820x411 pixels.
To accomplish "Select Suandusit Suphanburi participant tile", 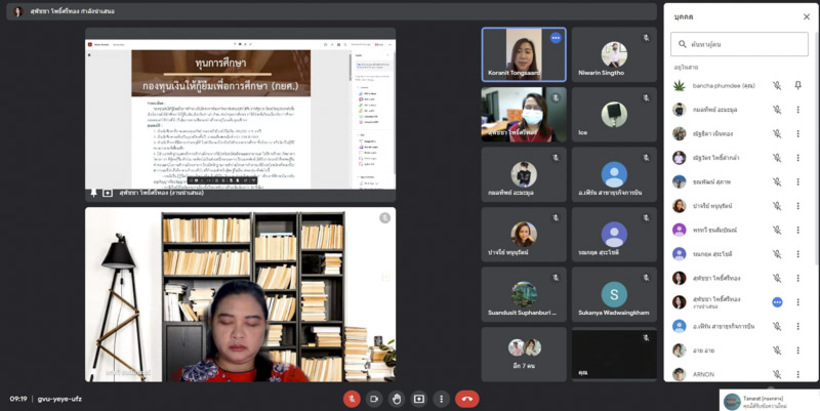I will pyautogui.click(x=523, y=294).
